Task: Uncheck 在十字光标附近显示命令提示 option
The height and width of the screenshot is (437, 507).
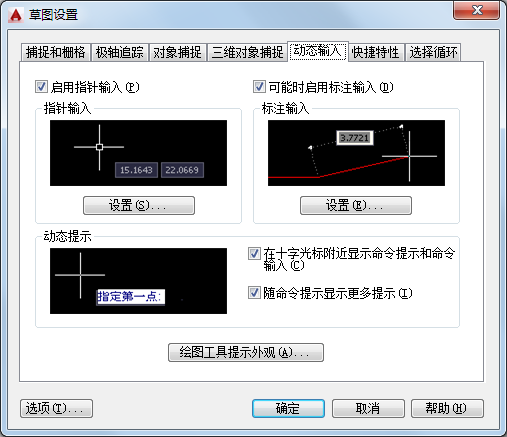Action: pyautogui.click(x=254, y=254)
